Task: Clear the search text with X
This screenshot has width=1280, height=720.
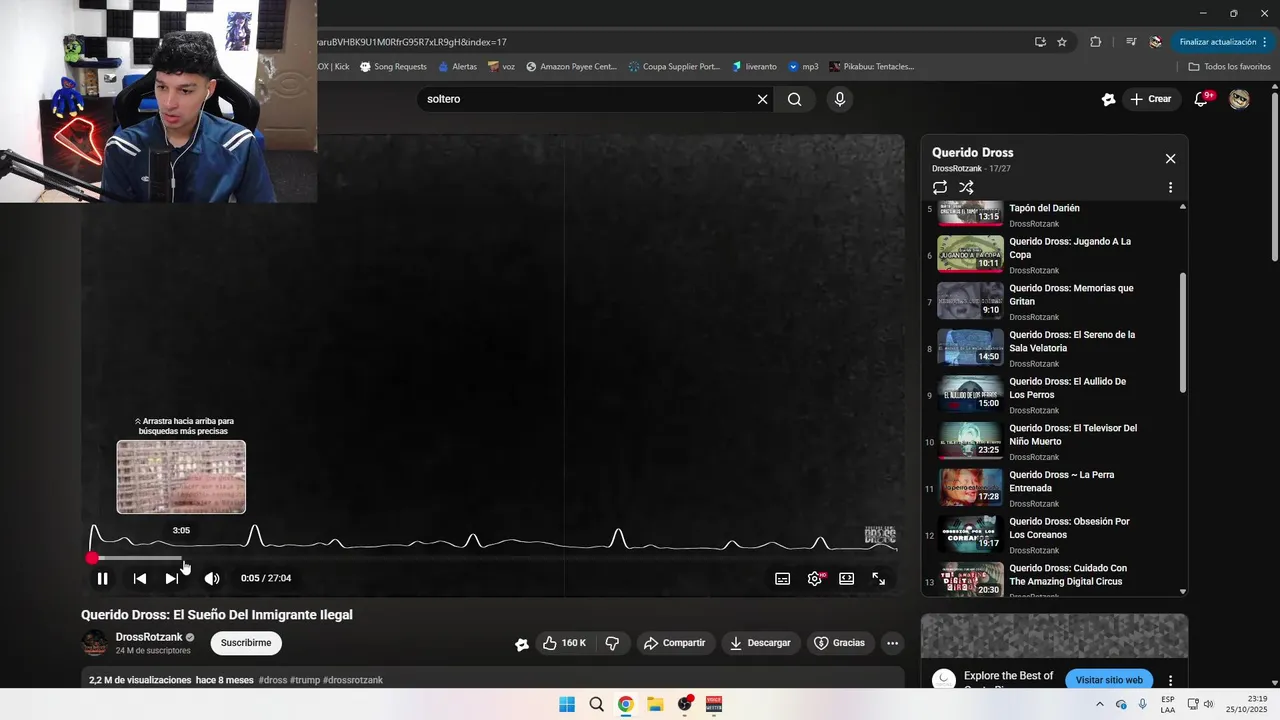Action: coord(762,99)
